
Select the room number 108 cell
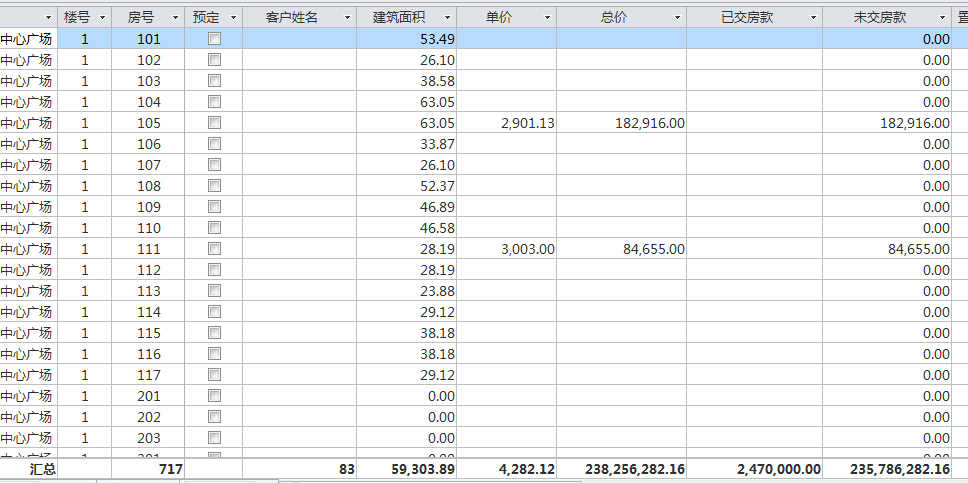148,186
